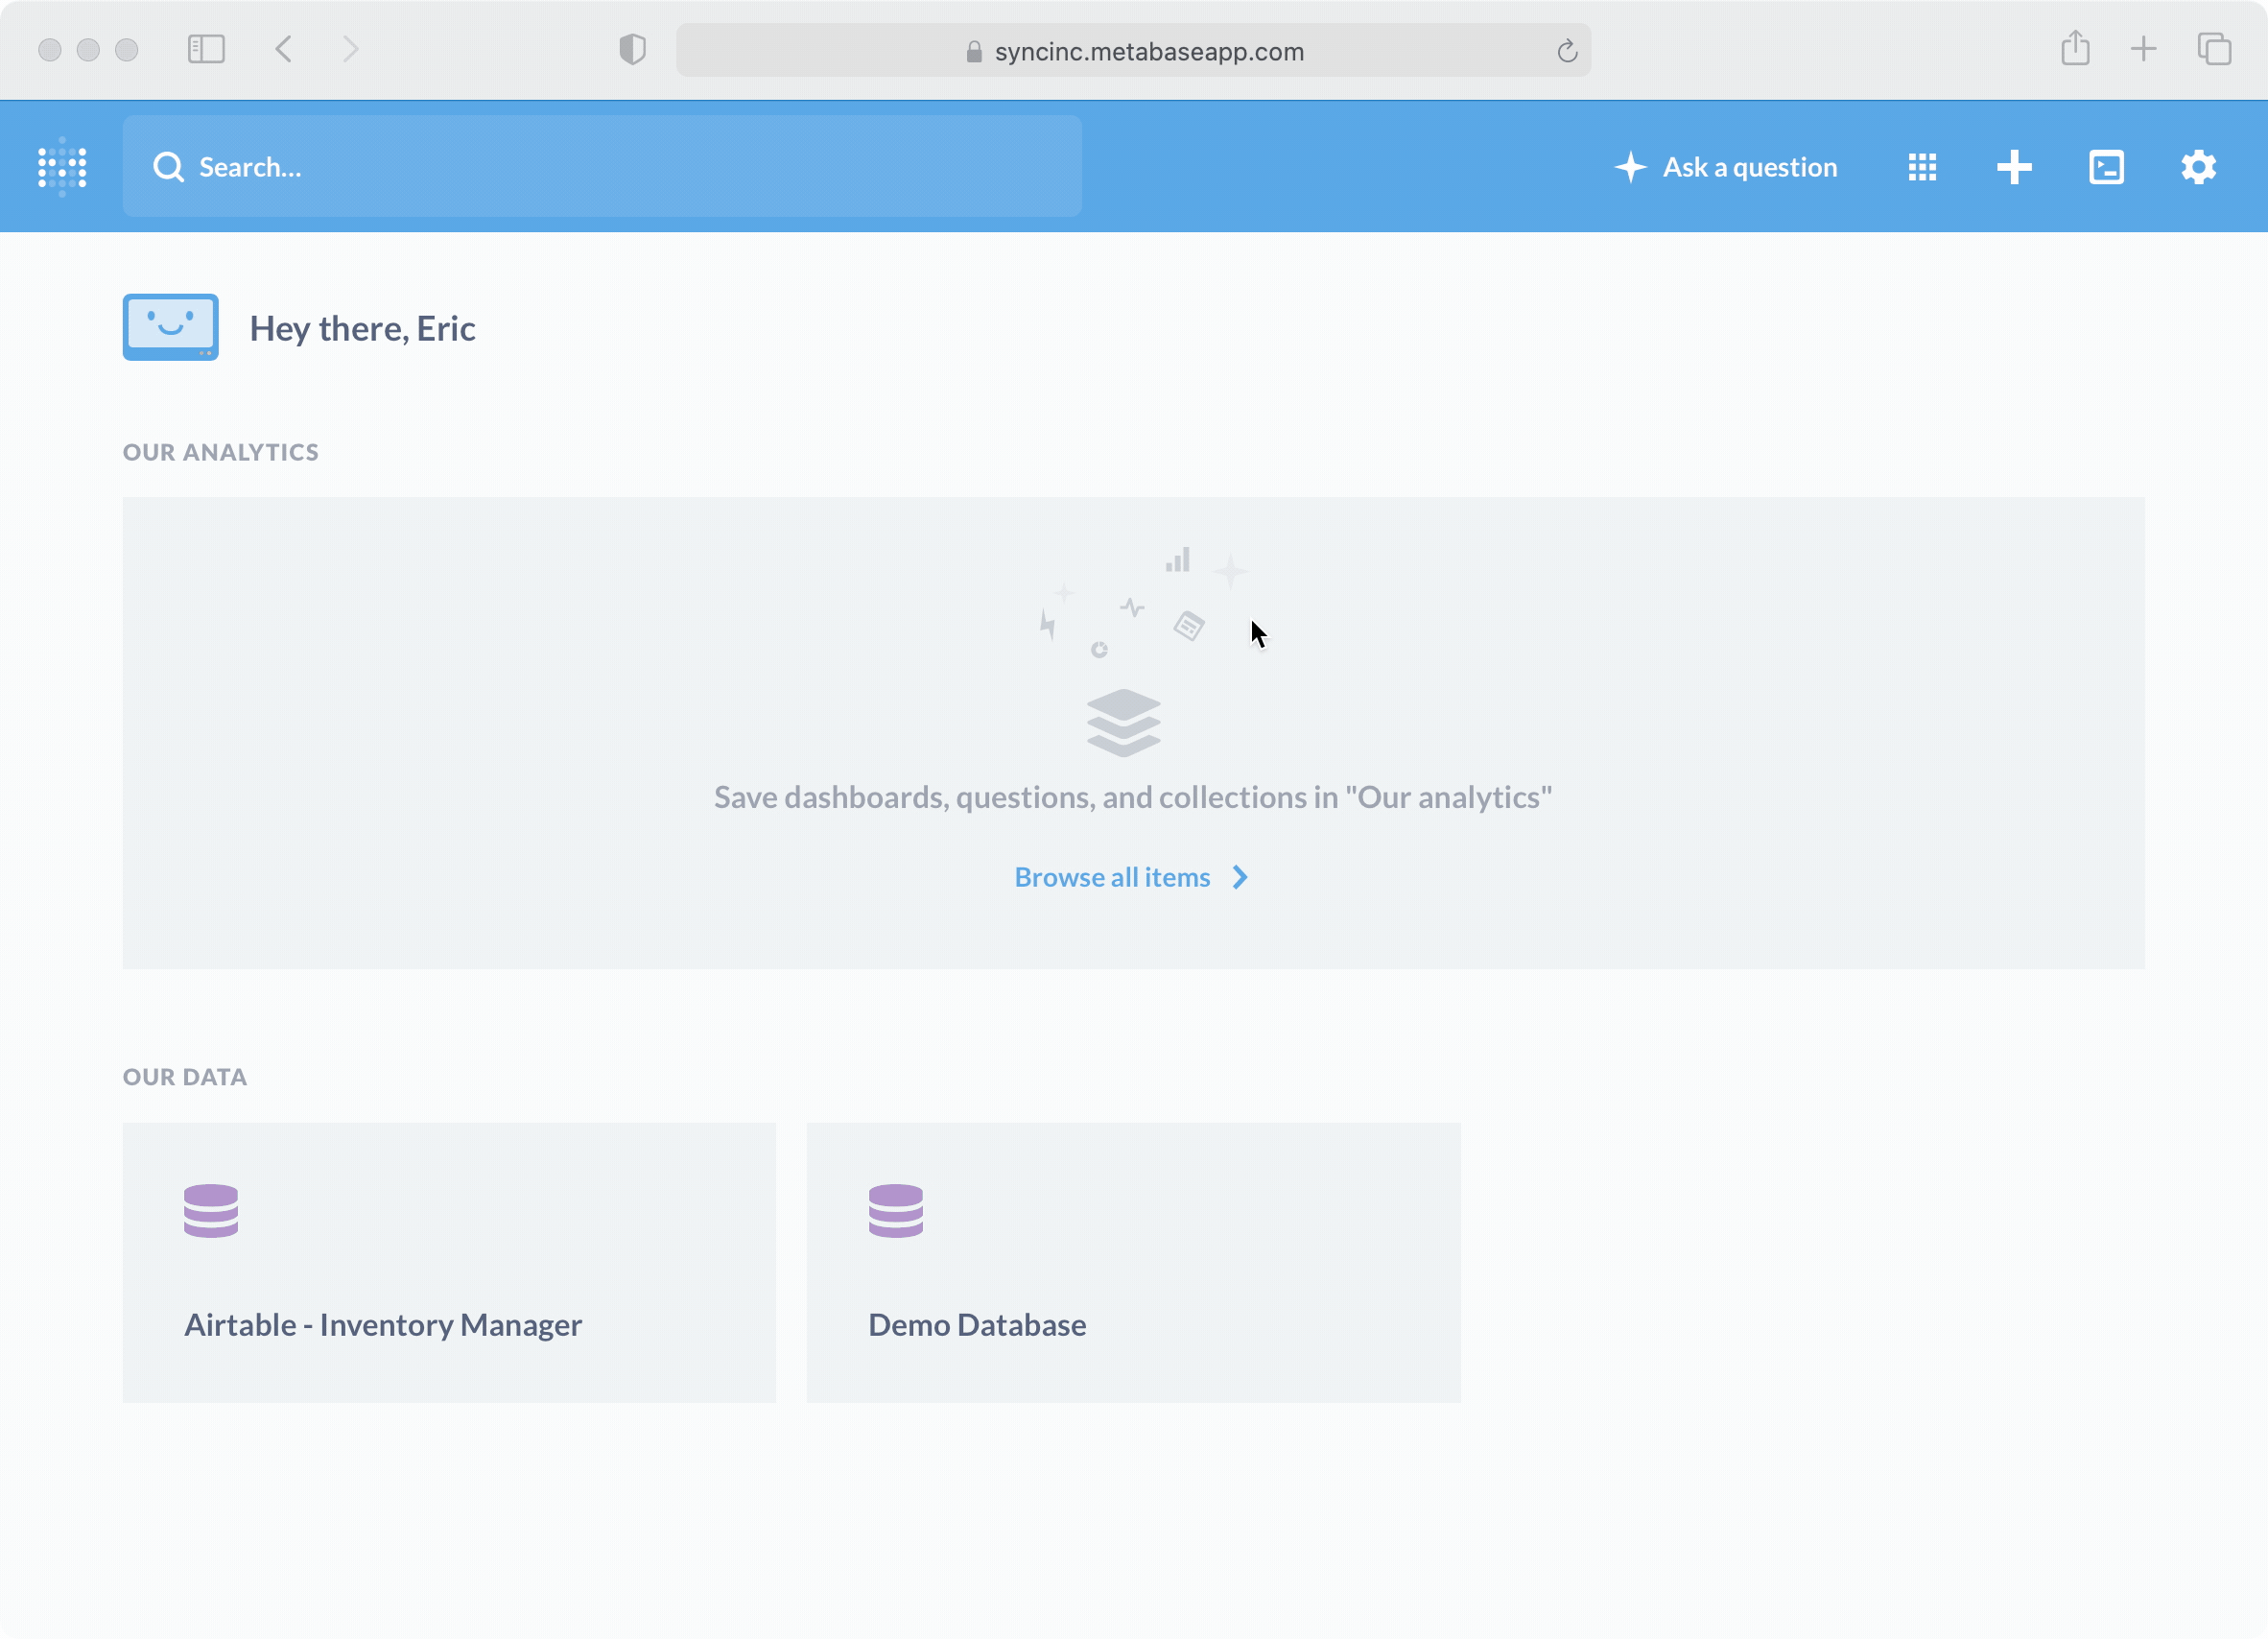The height and width of the screenshot is (1639, 2268).
Task: Click Ask a question button
Action: pos(1725,167)
